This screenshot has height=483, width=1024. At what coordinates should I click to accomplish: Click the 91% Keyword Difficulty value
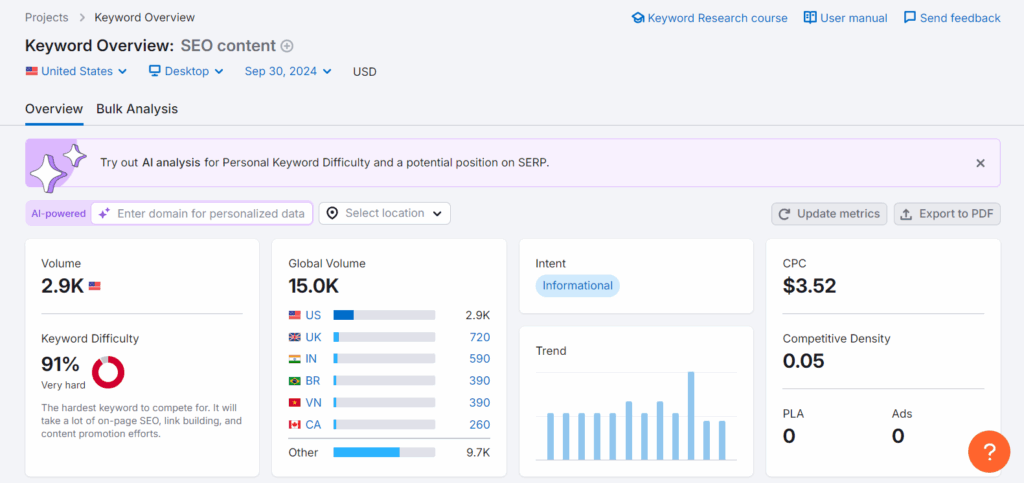[60, 364]
